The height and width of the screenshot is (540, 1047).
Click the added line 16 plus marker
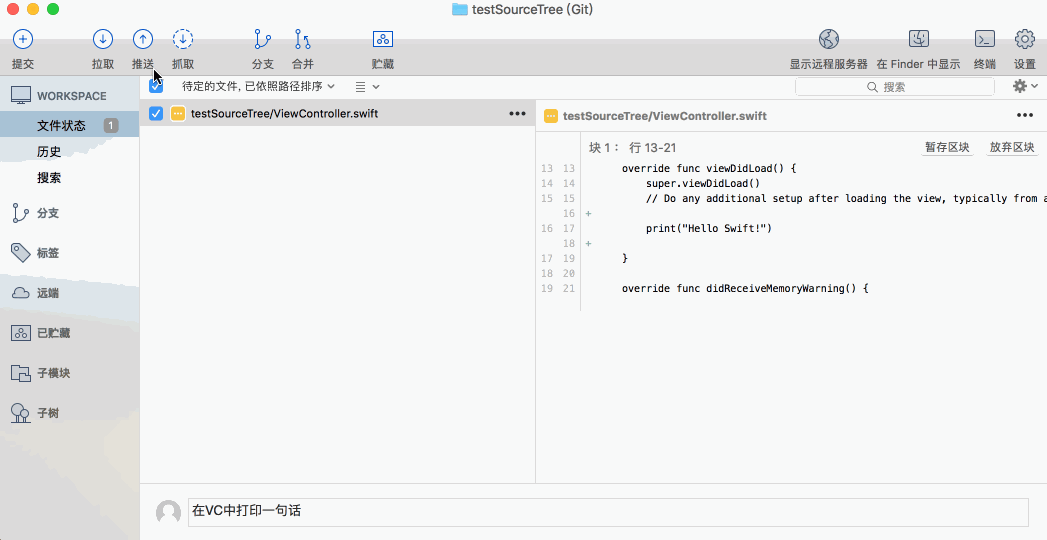[588, 214]
